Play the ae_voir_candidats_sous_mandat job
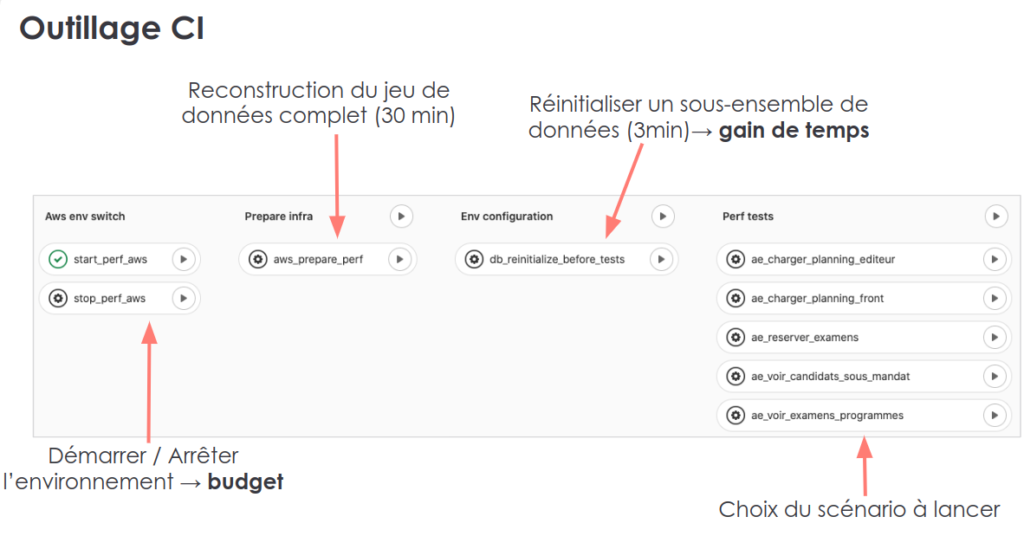This screenshot has height=549, width=1024. [993, 376]
